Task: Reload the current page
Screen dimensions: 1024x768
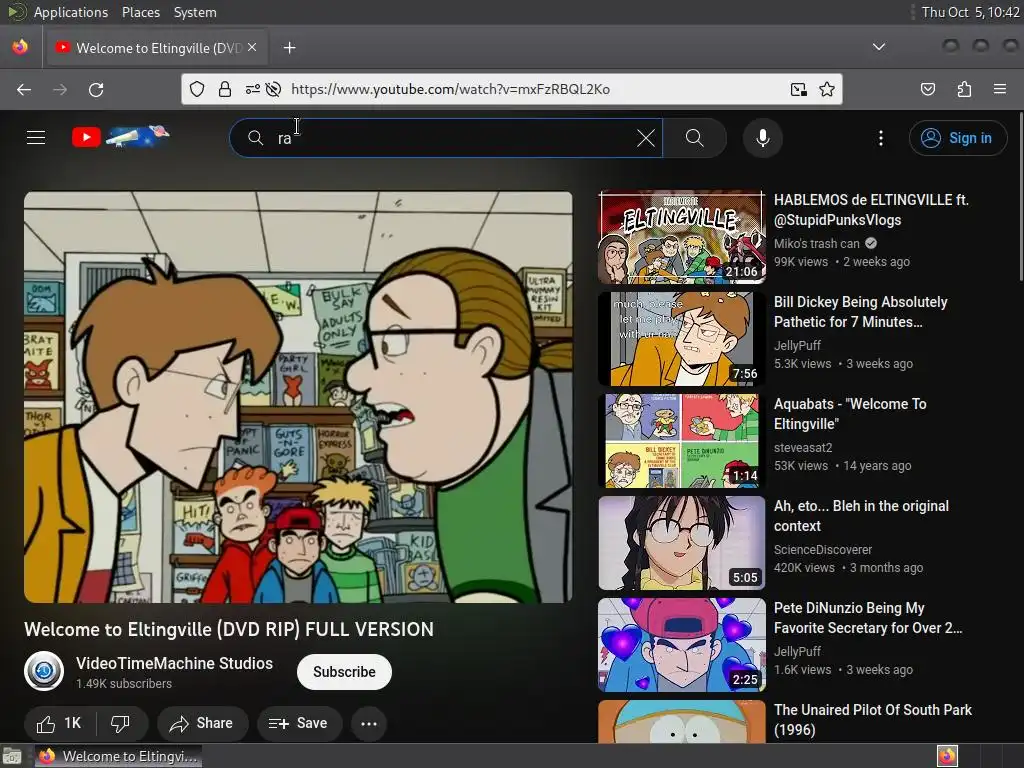Action: pos(96,89)
